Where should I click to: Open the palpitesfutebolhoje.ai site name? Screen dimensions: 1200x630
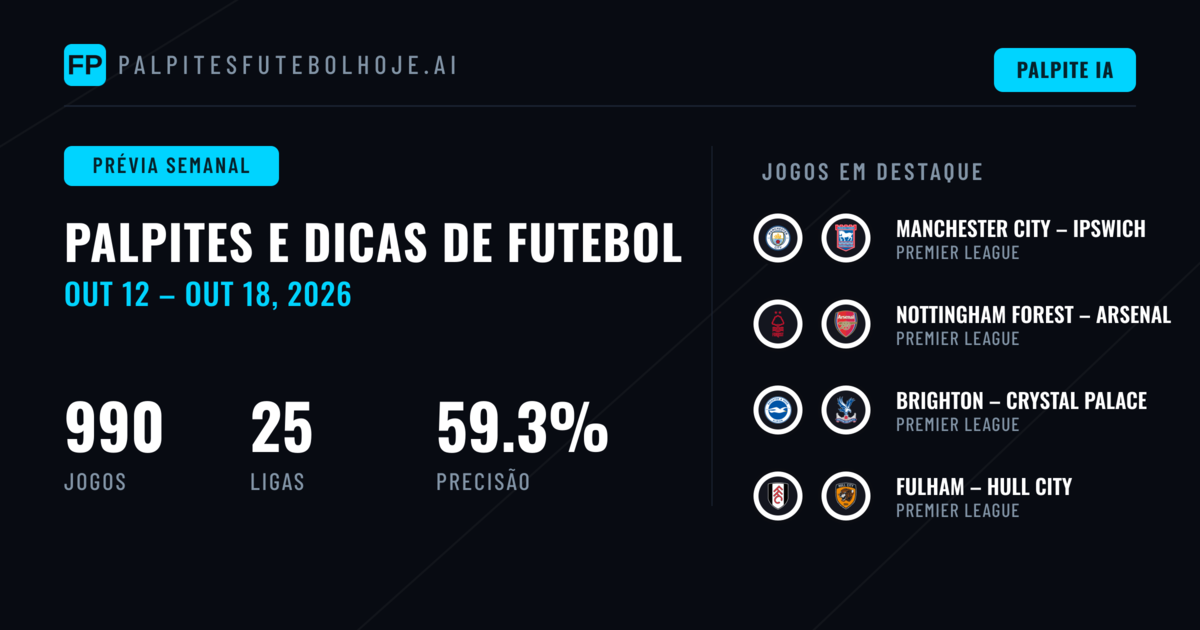pos(288,65)
